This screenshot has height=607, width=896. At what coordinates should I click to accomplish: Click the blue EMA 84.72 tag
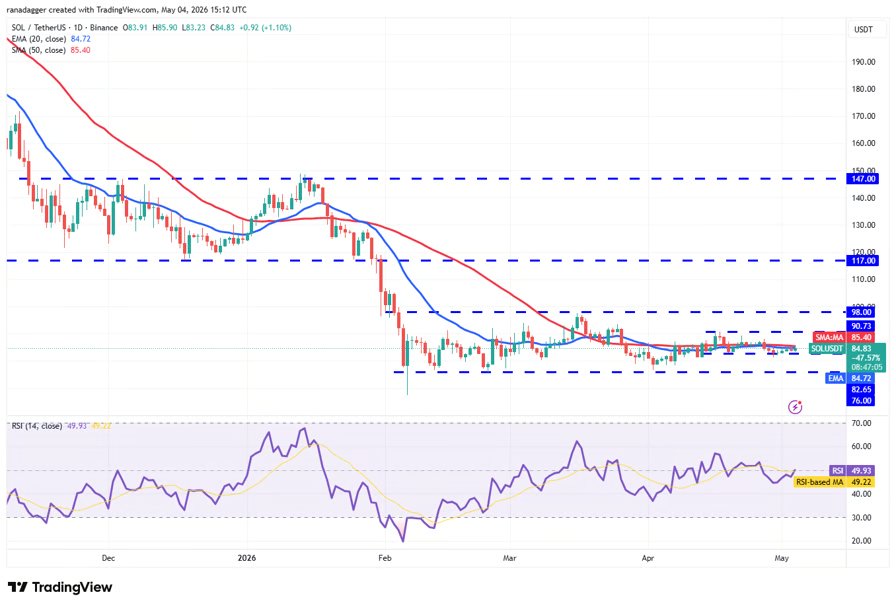pos(851,378)
